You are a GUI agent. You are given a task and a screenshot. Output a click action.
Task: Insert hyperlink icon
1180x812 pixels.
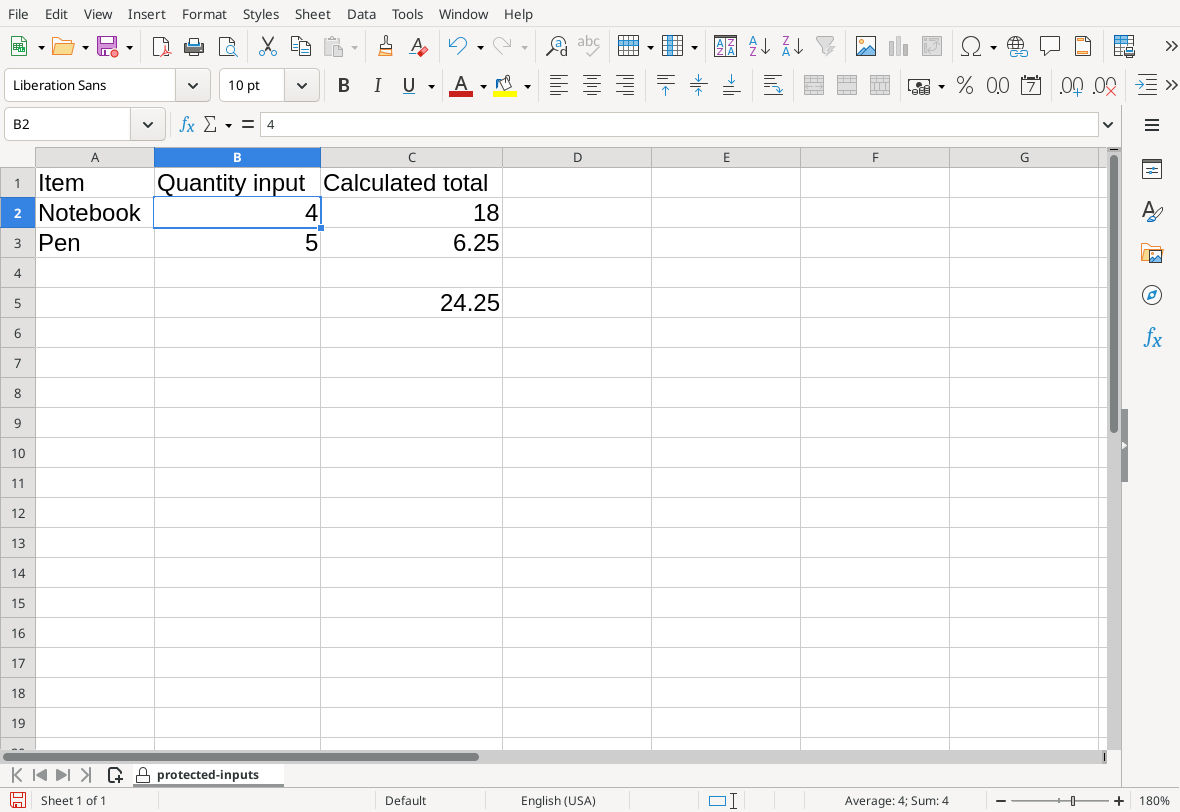pyautogui.click(x=1017, y=47)
